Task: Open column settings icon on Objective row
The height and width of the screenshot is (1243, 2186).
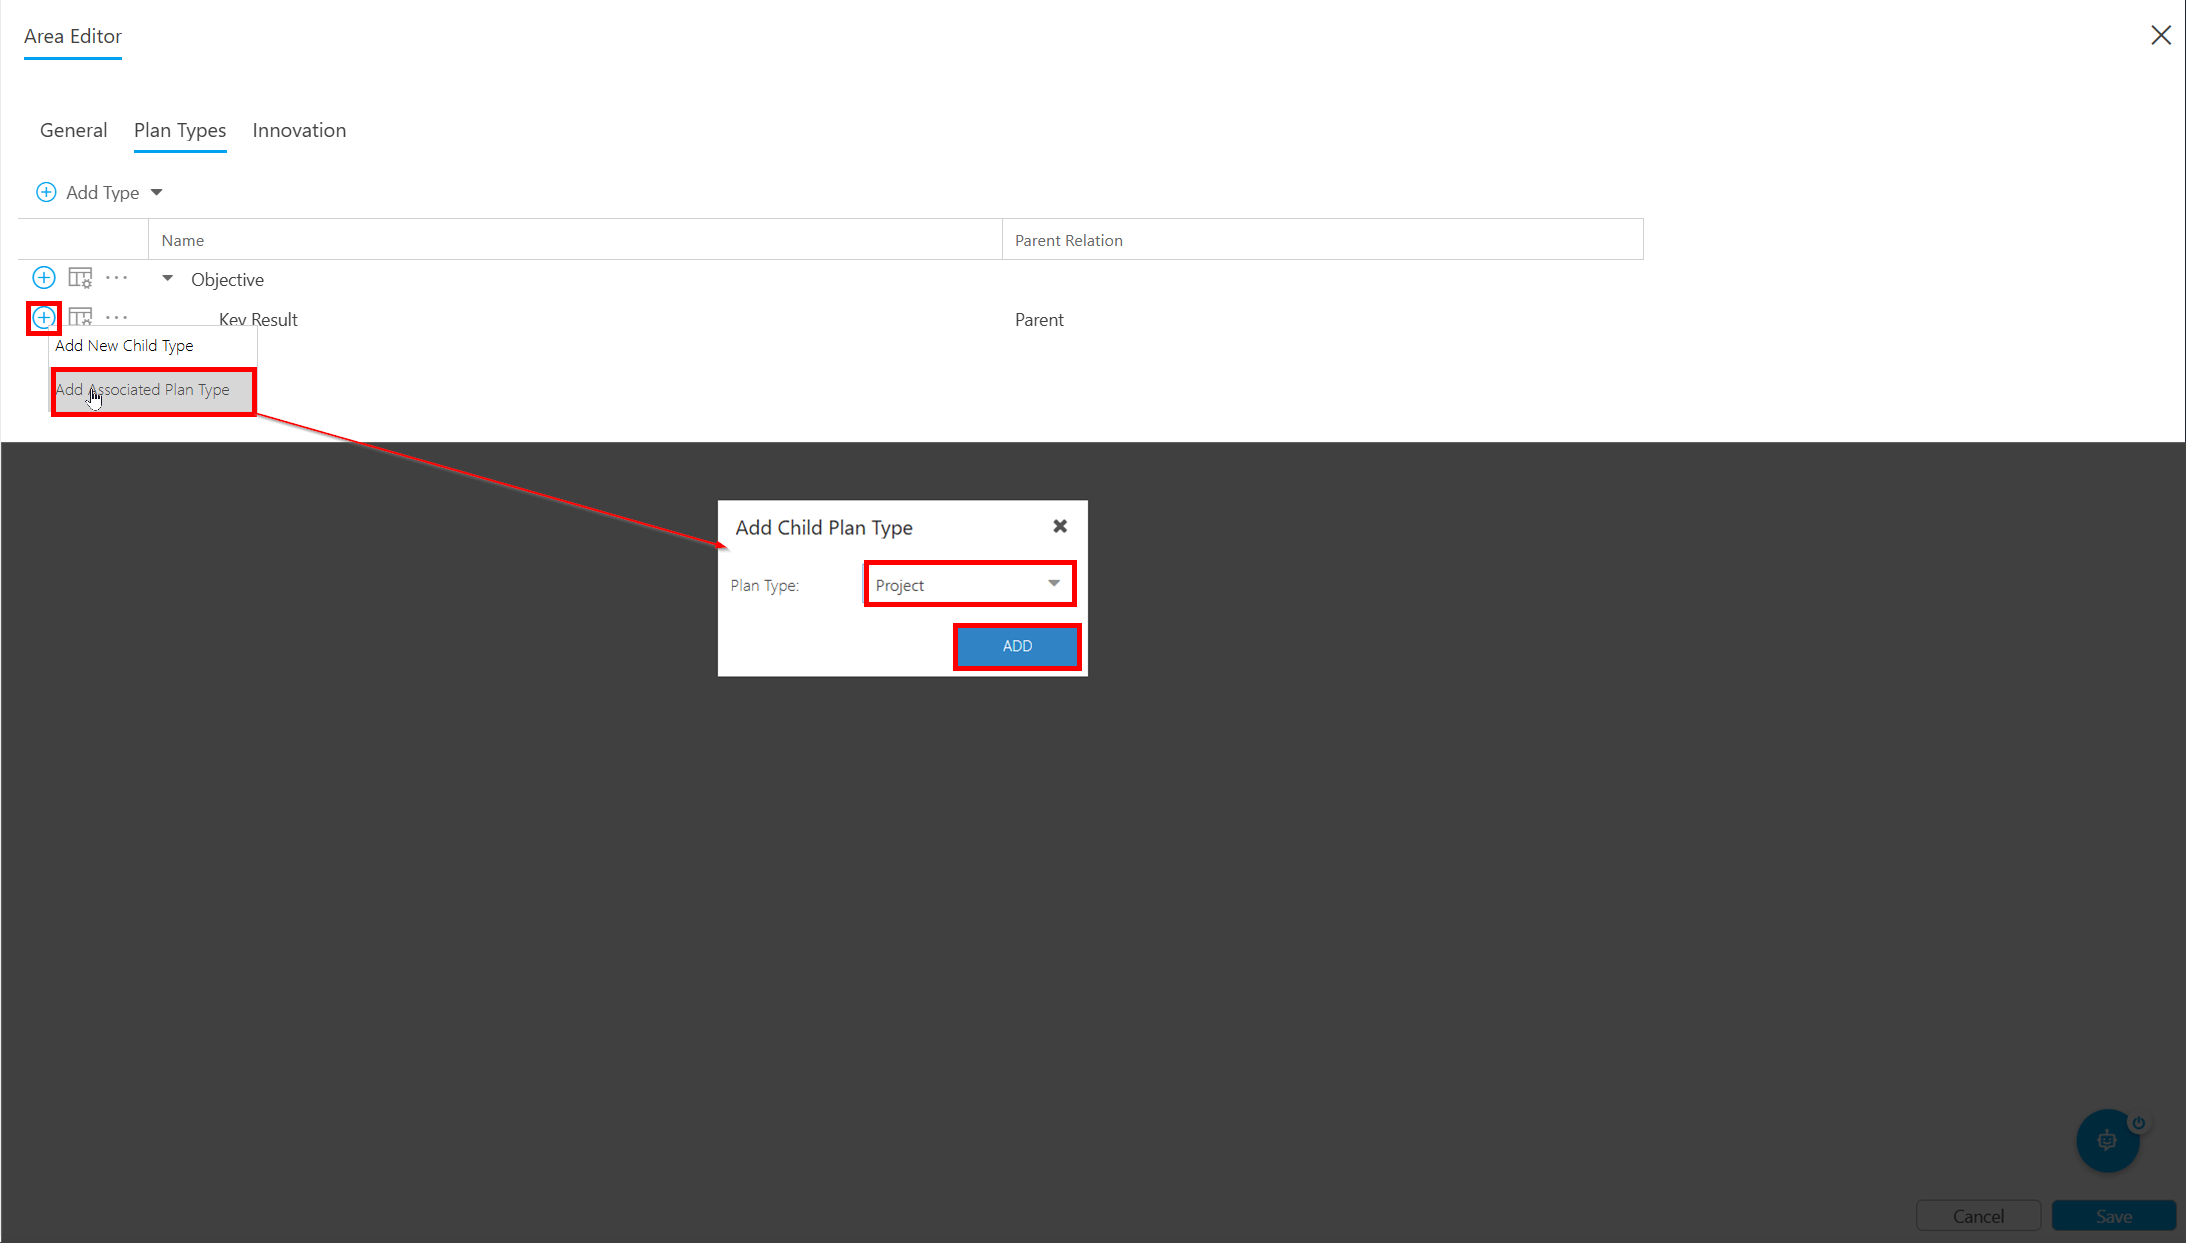Action: coord(80,278)
